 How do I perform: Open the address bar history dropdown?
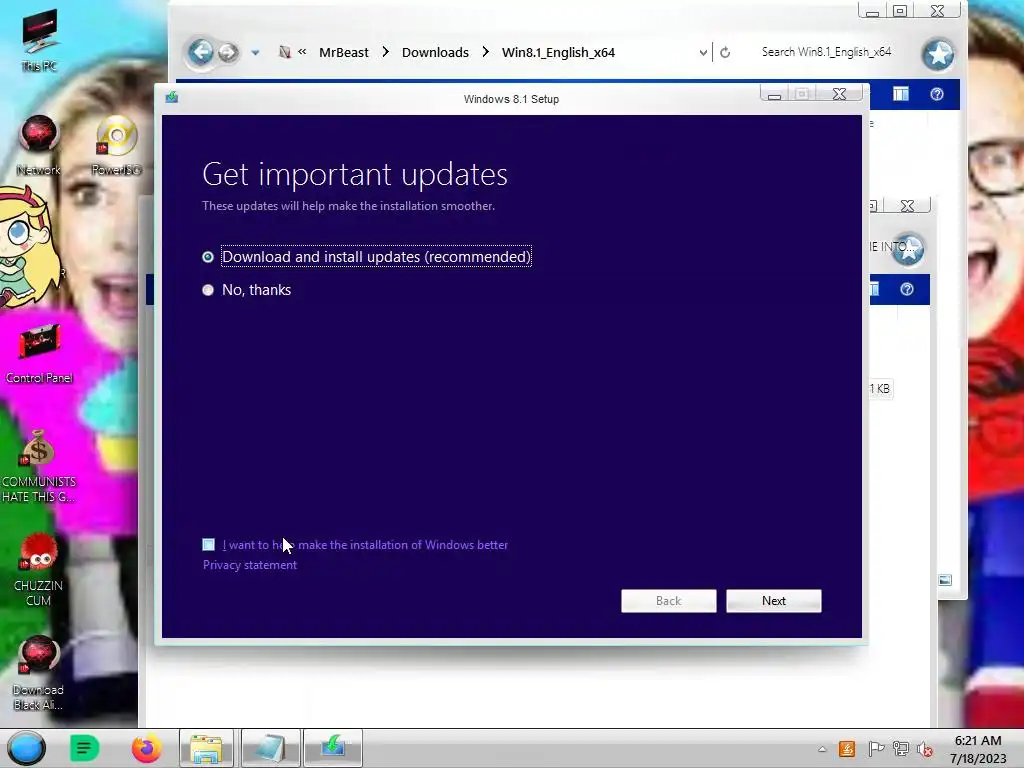tap(703, 52)
